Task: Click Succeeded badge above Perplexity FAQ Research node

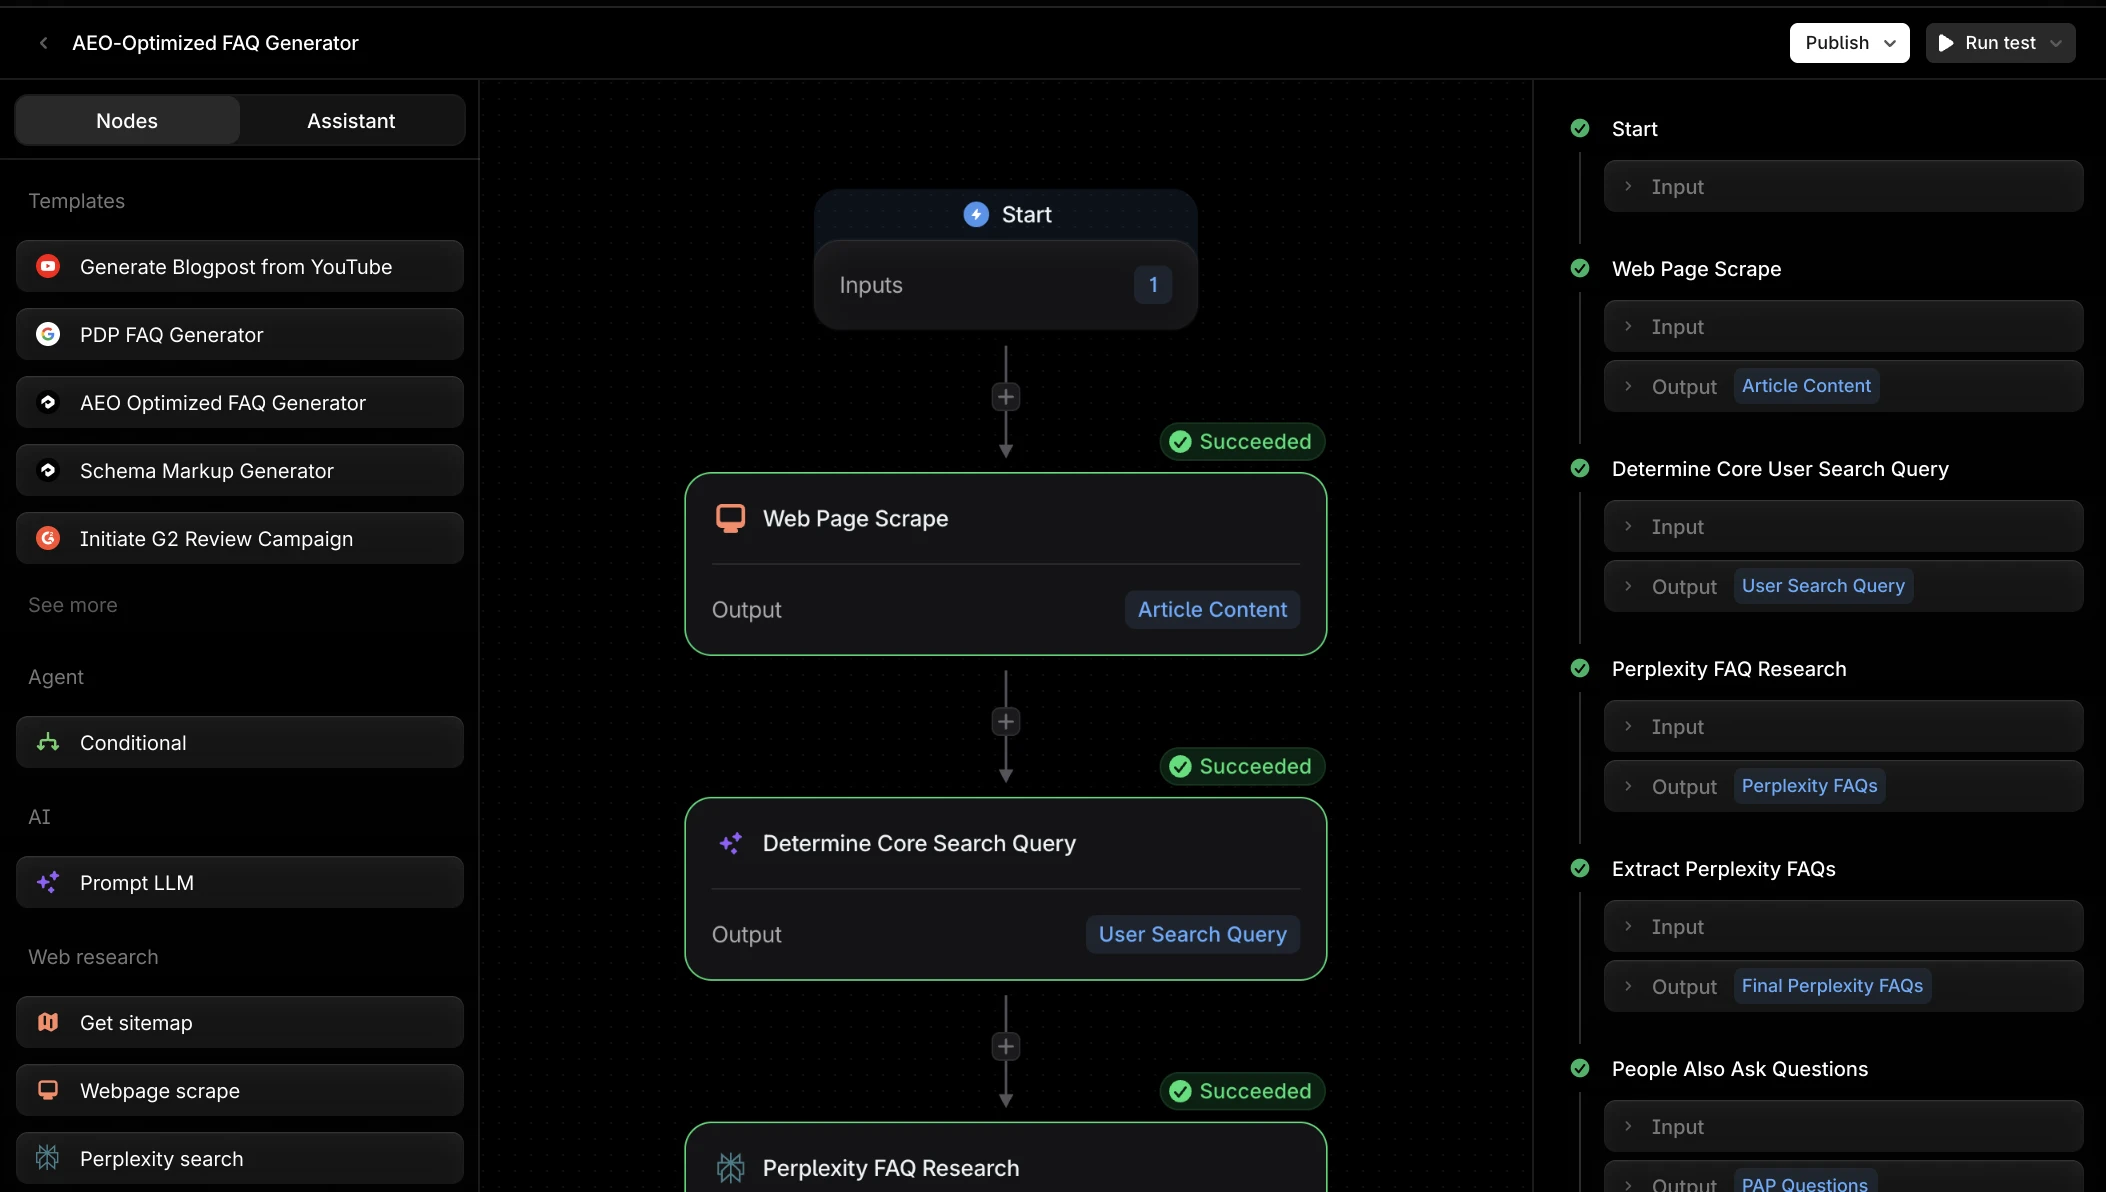Action: tap(1242, 1091)
